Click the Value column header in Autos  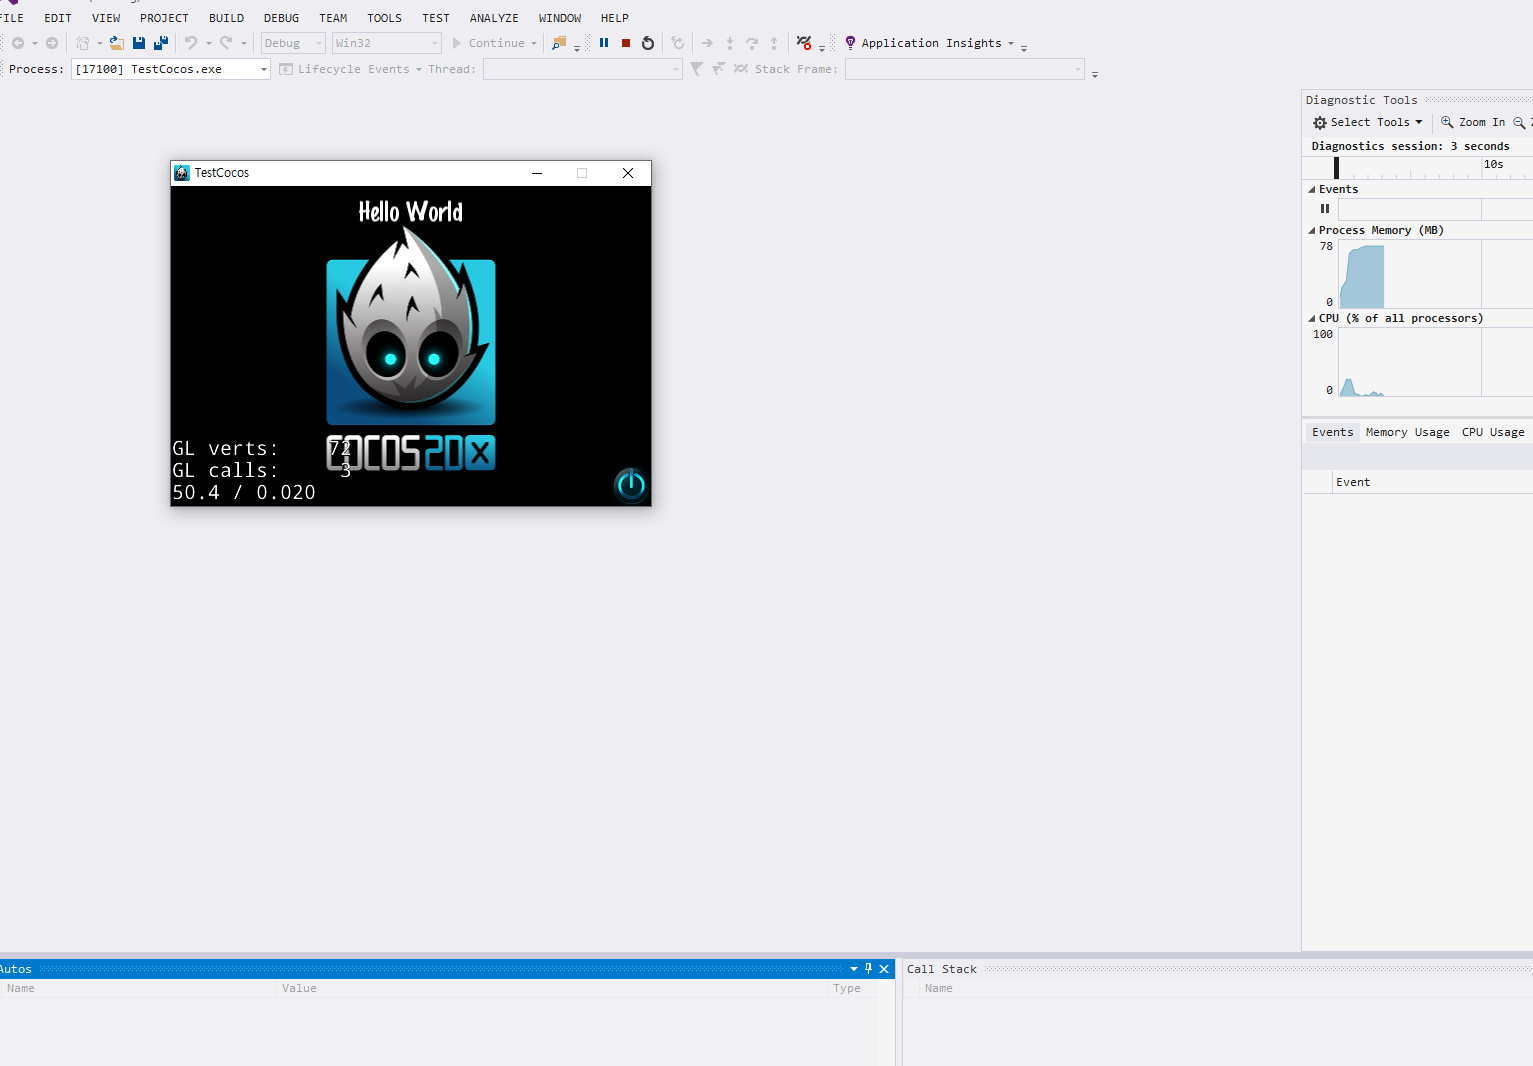pos(552,988)
